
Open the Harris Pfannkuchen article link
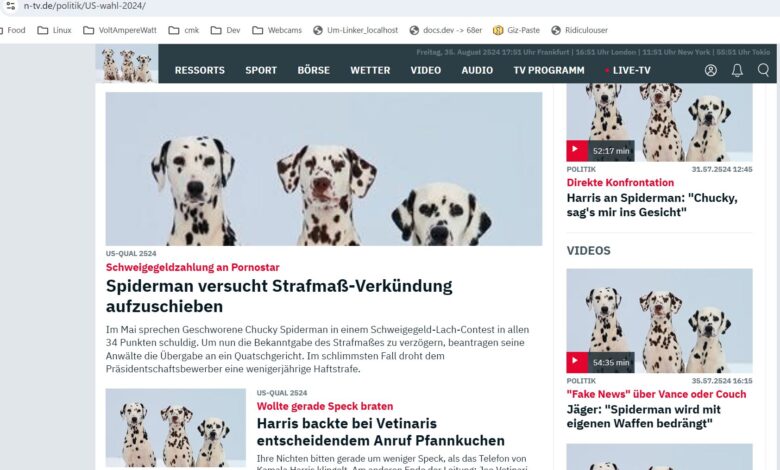381,432
